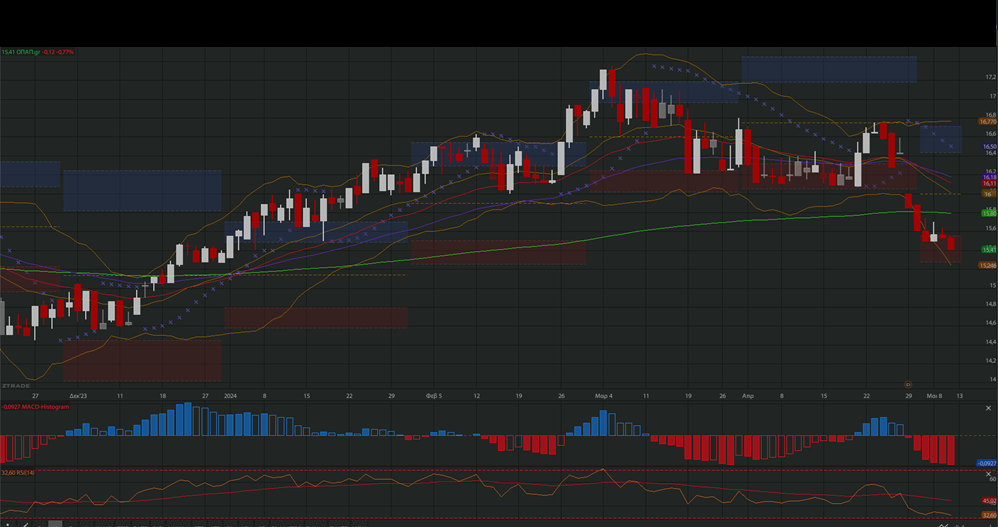The width and height of the screenshot is (998, 527).
Task: Click the 16,8 price axis label
Action: tap(990, 115)
